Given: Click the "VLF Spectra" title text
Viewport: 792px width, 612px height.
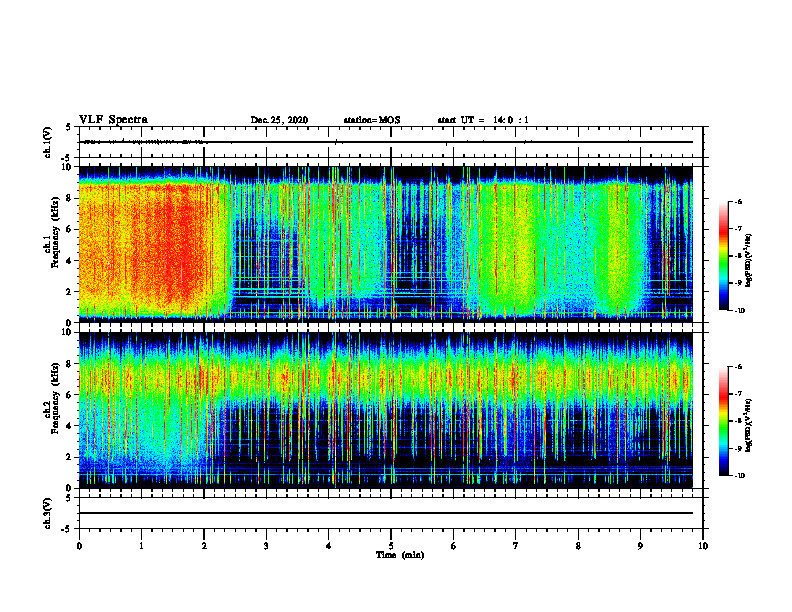Looking at the screenshot, I should click(x=113, y=120).
